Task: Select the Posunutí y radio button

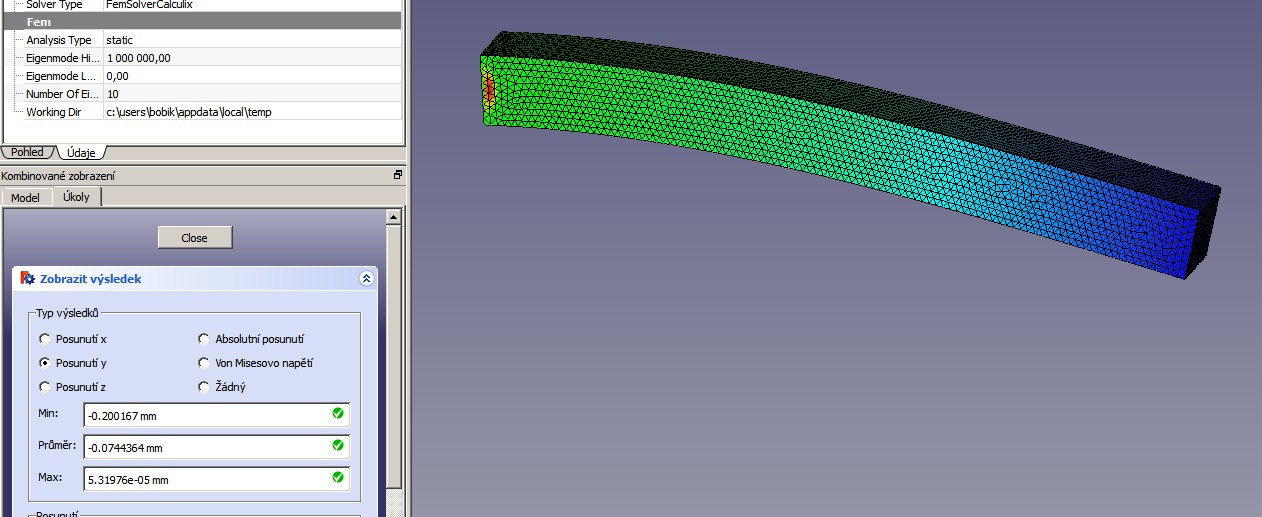Action: pos(45,363)
